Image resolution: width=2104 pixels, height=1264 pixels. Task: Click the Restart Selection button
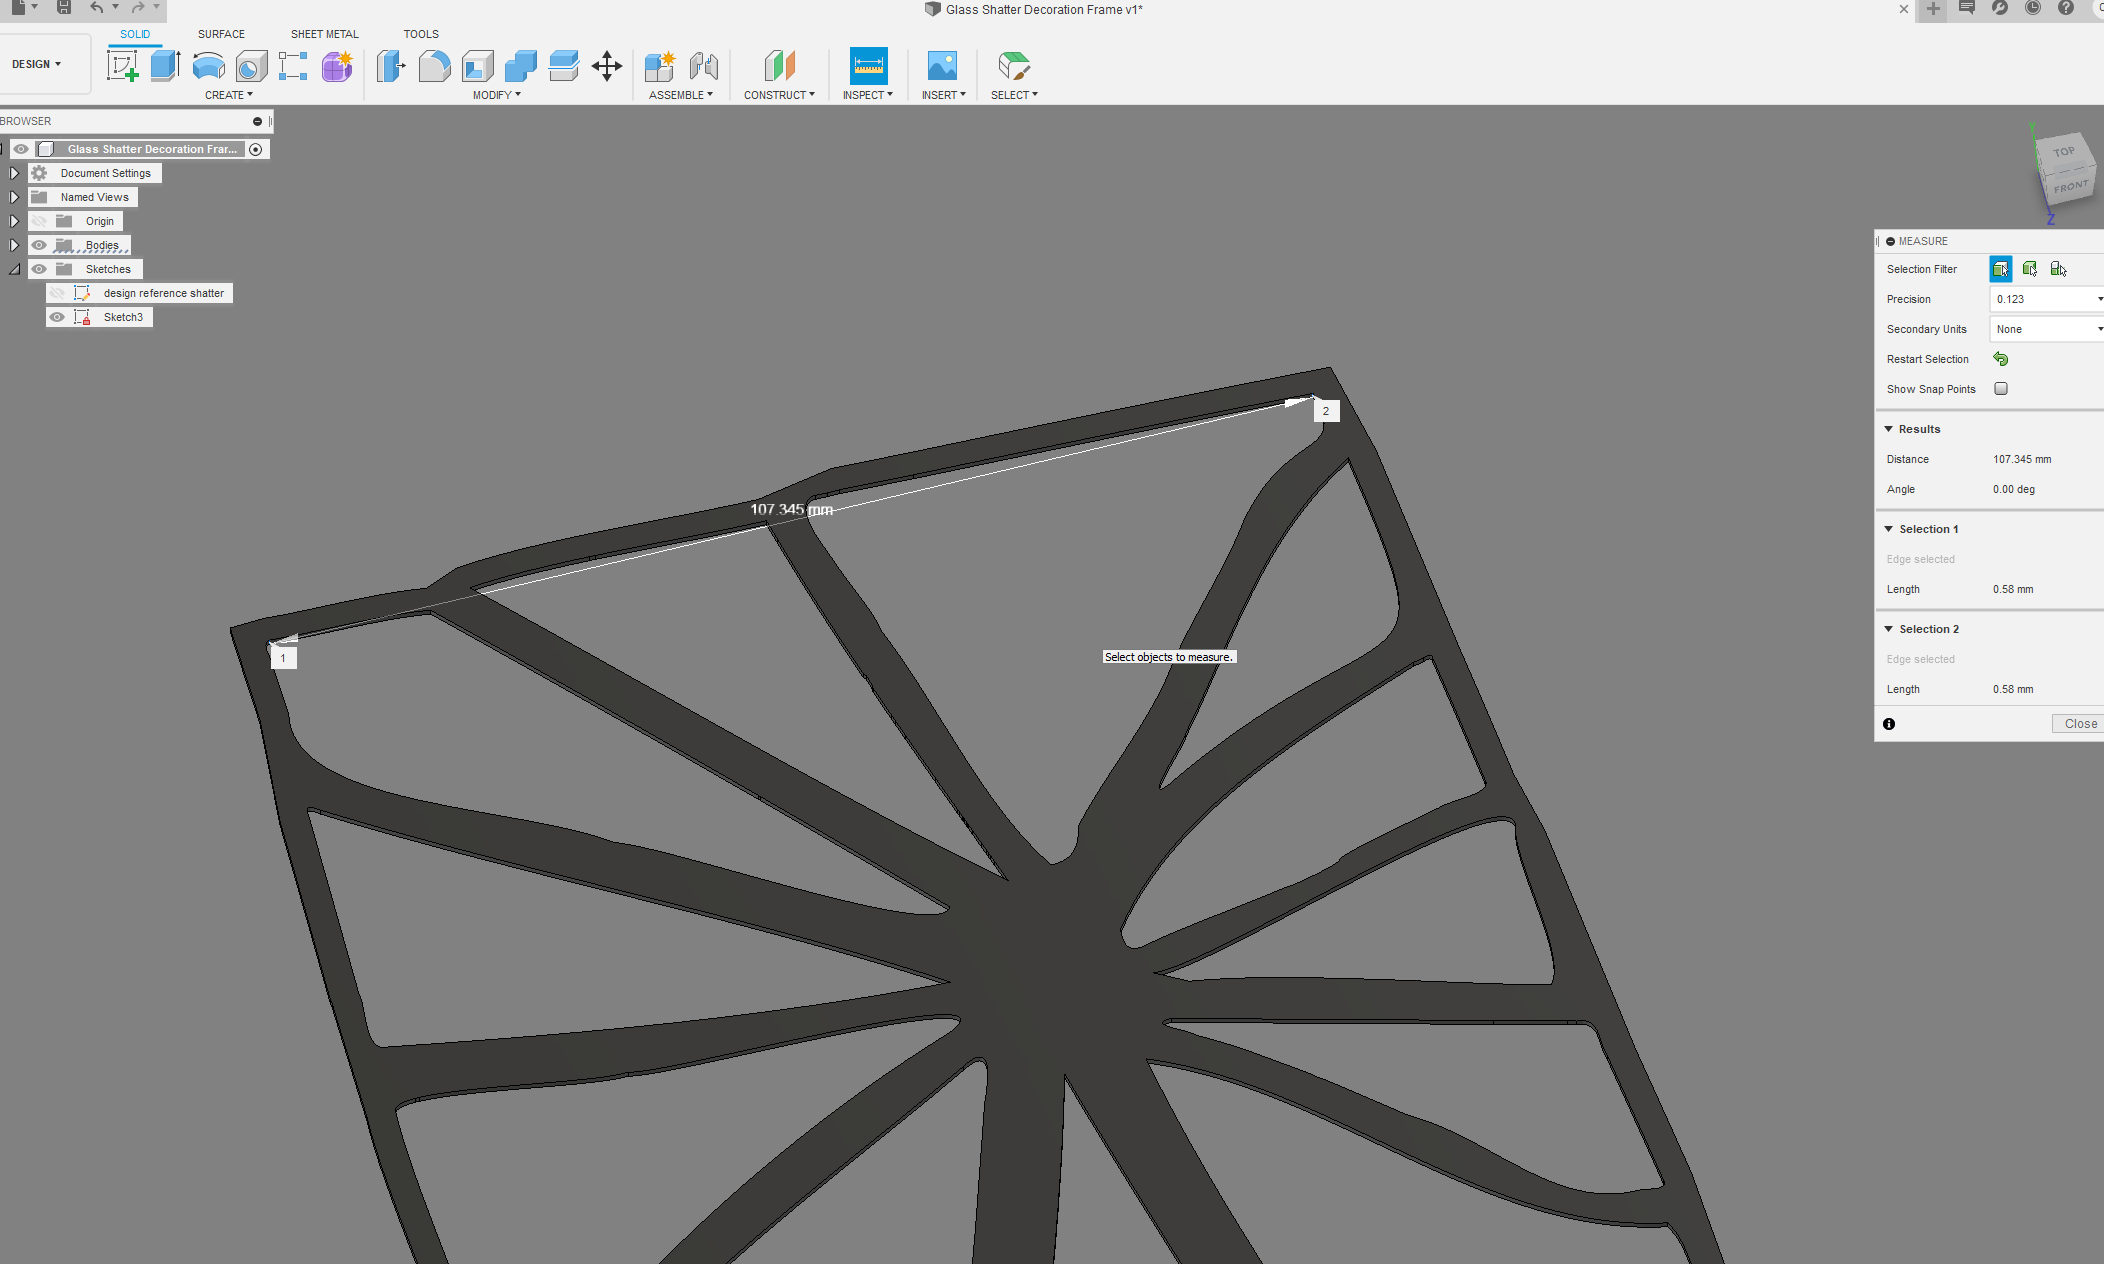(x=2002, y=359)
